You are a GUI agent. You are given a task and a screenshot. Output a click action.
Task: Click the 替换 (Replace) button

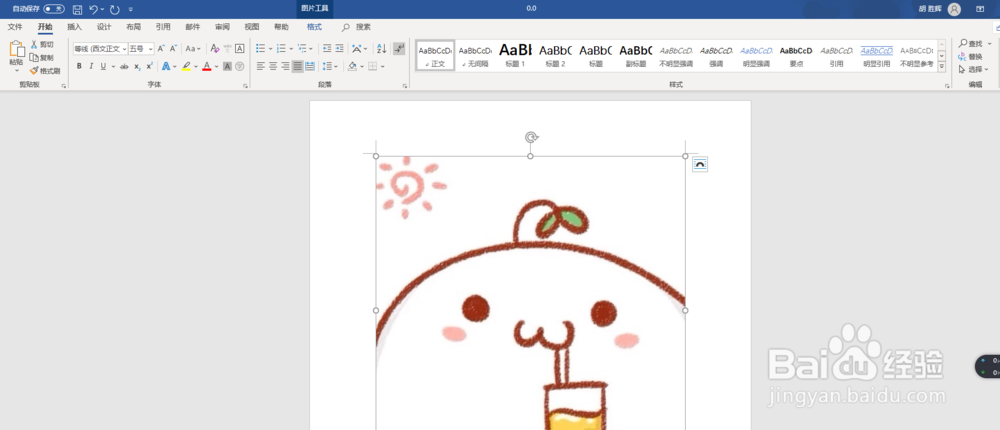(x=971, y=56)
